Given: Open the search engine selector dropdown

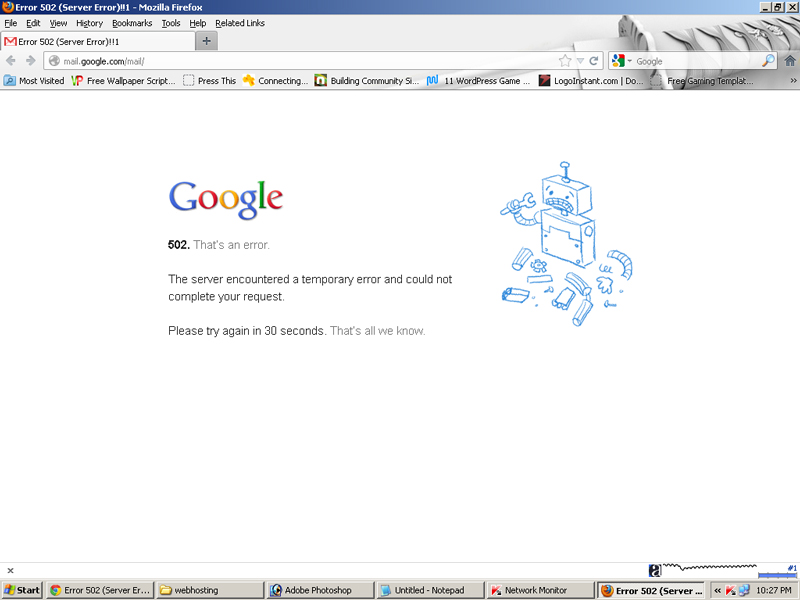Looking at the screenshot, I should (622, 61).
